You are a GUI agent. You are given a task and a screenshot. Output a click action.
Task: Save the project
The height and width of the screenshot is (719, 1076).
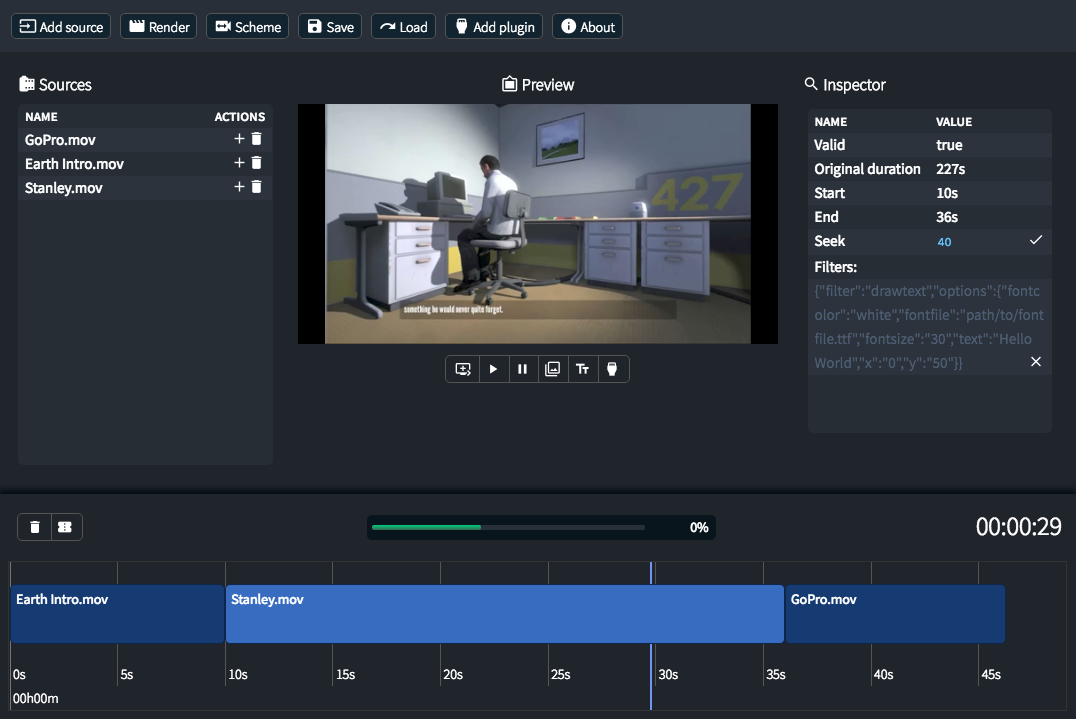(x=330, y=27)
